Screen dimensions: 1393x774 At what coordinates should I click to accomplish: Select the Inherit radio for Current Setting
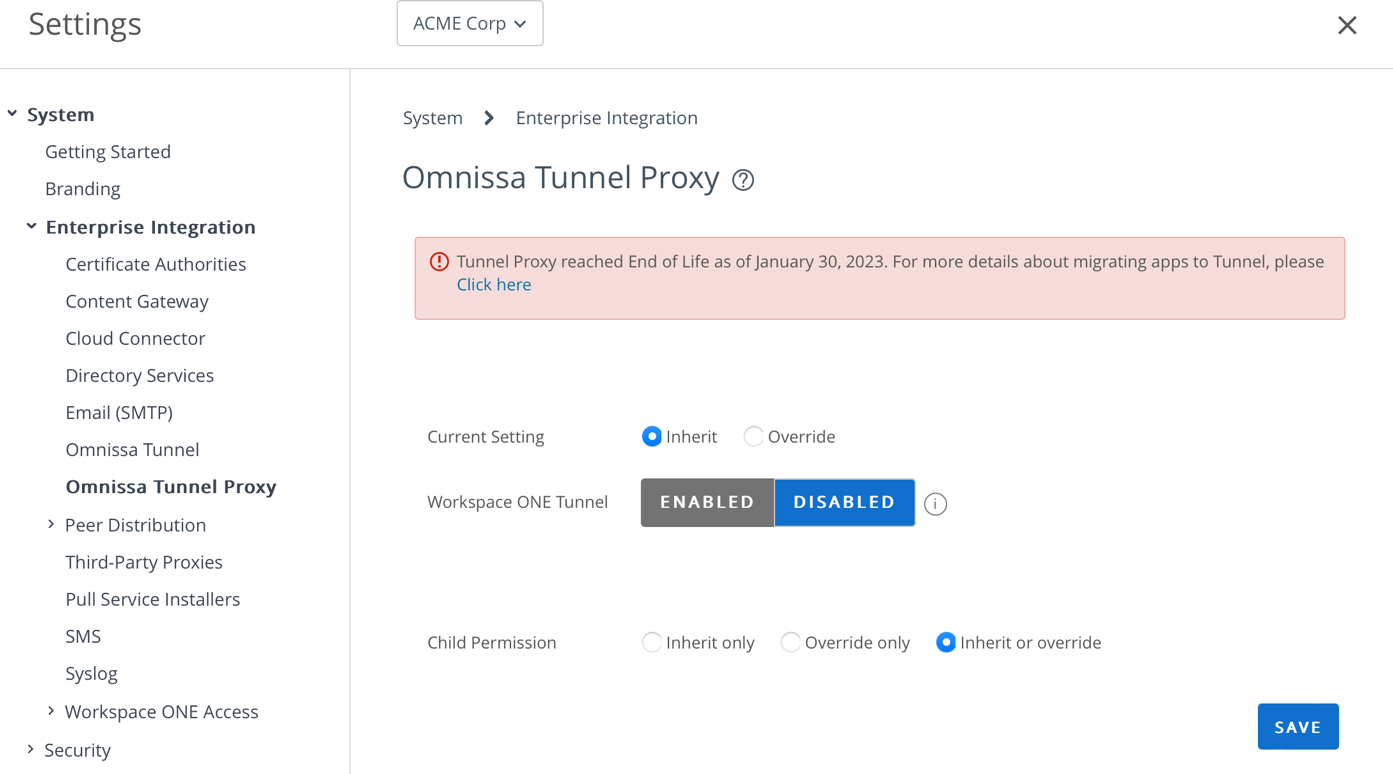click(652, 437)
